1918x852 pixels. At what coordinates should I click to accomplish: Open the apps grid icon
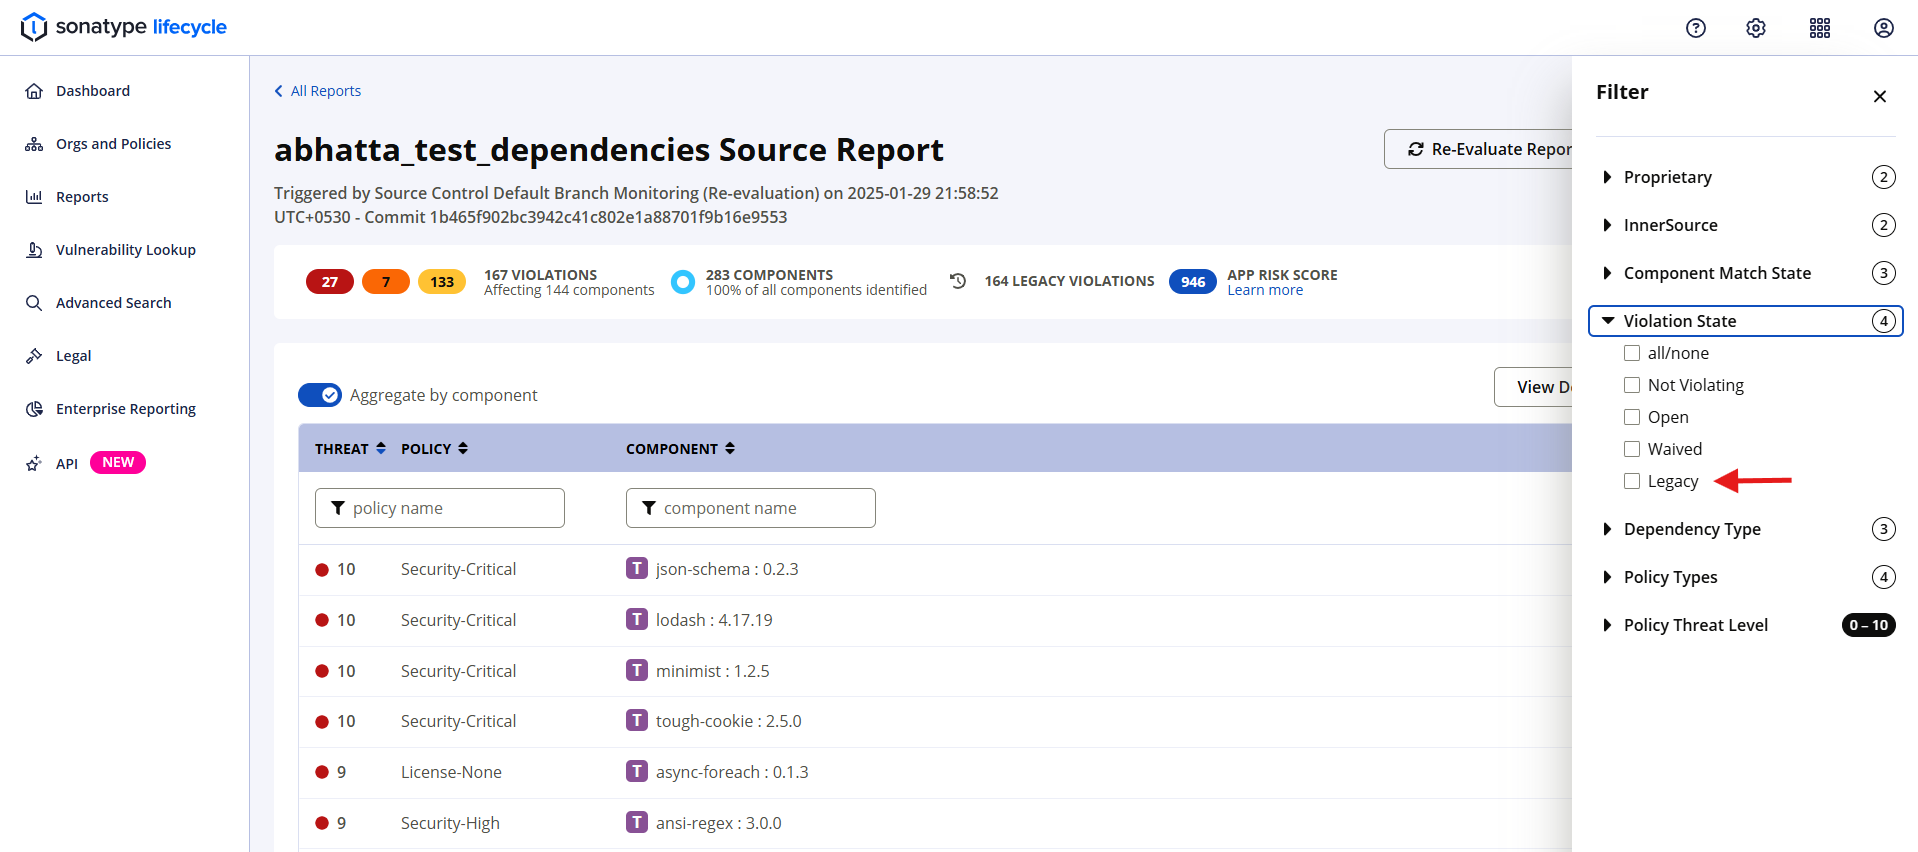tap(1820, 28)
